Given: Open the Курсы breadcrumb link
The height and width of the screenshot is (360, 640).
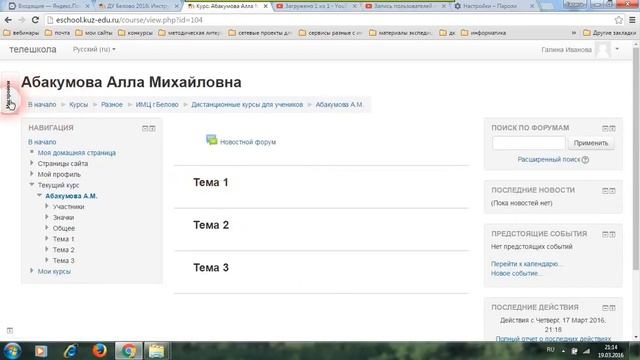Looking at the screenshot, I should coord(78,104).
